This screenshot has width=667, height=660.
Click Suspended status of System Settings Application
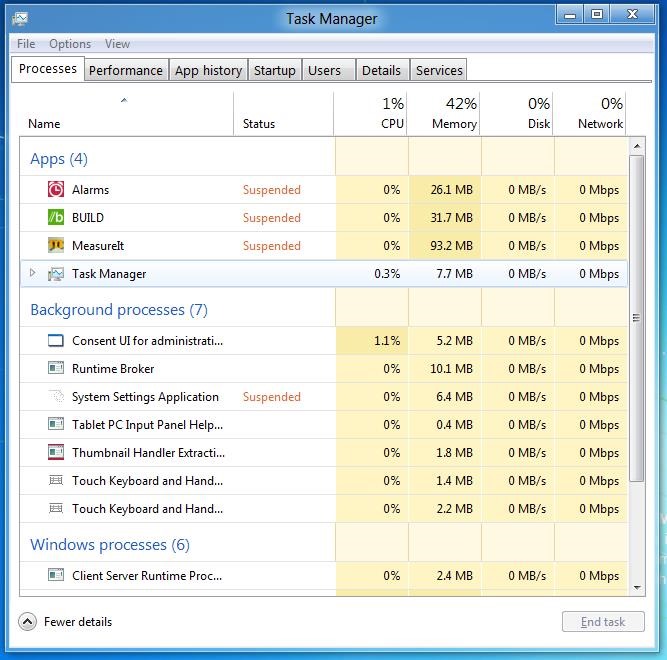[x=272, y=397]
